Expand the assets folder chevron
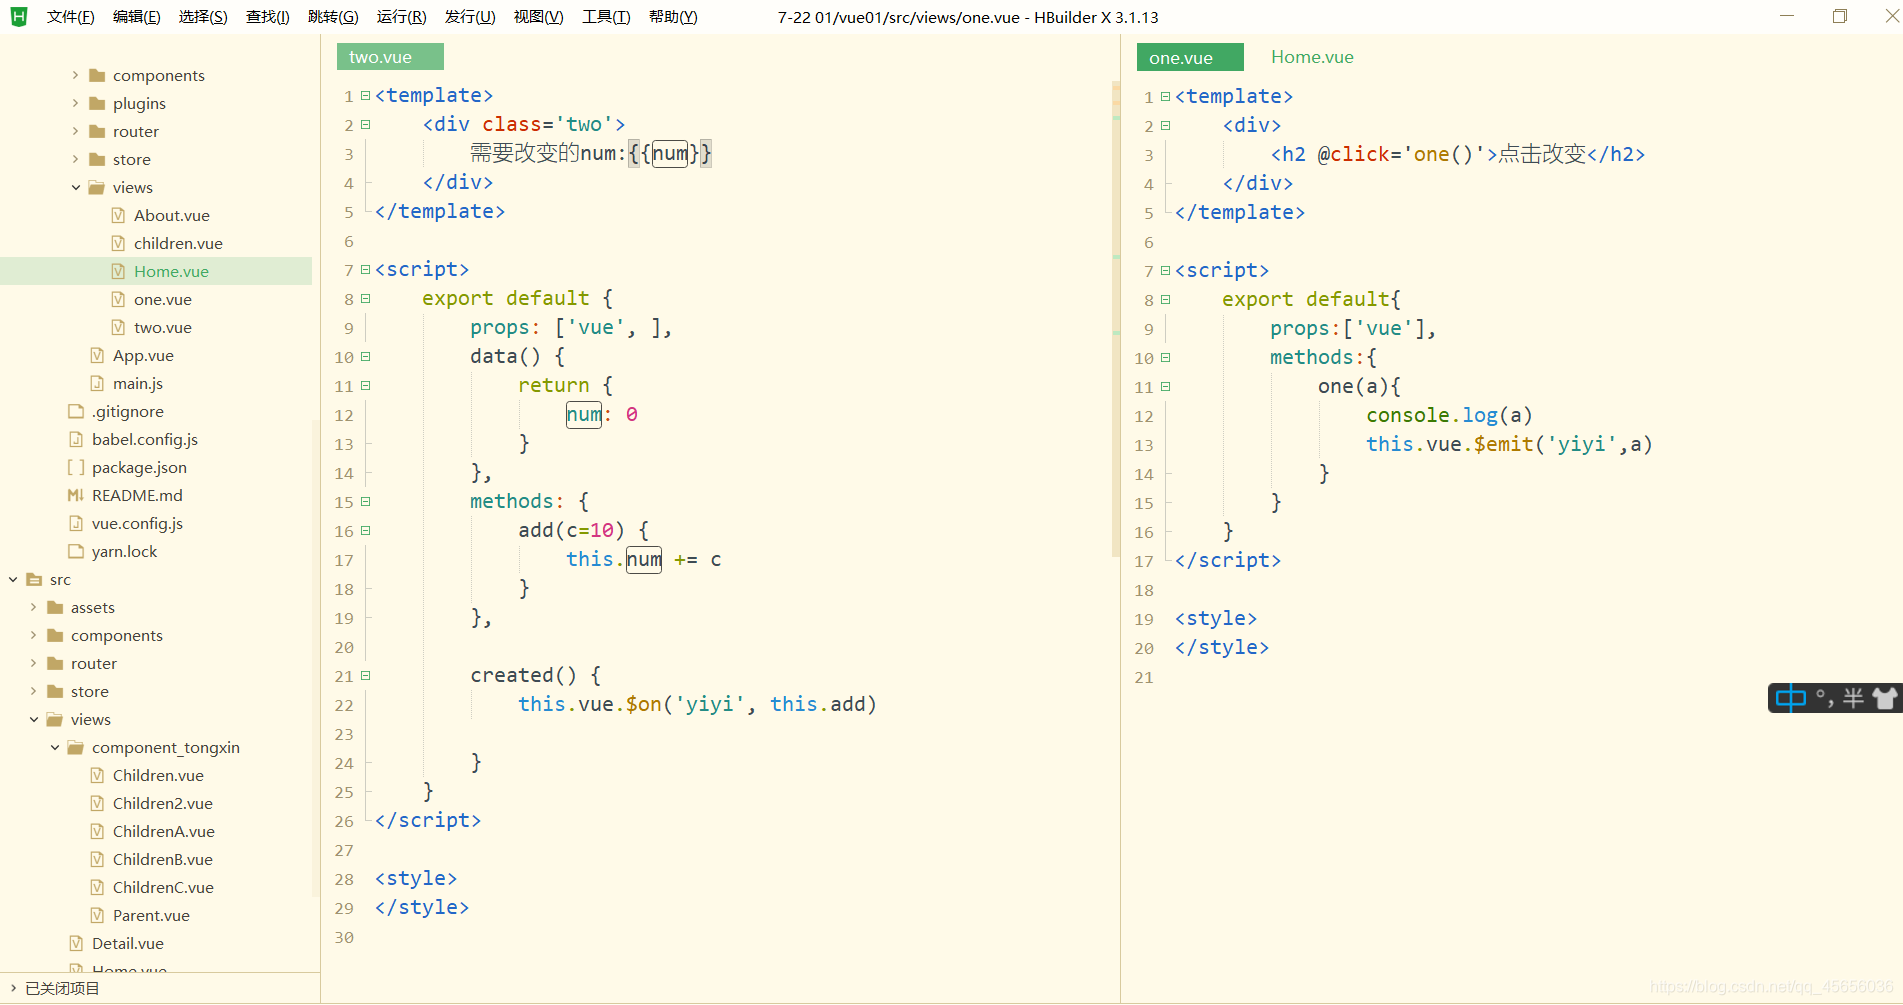 (x=33, y=607)
